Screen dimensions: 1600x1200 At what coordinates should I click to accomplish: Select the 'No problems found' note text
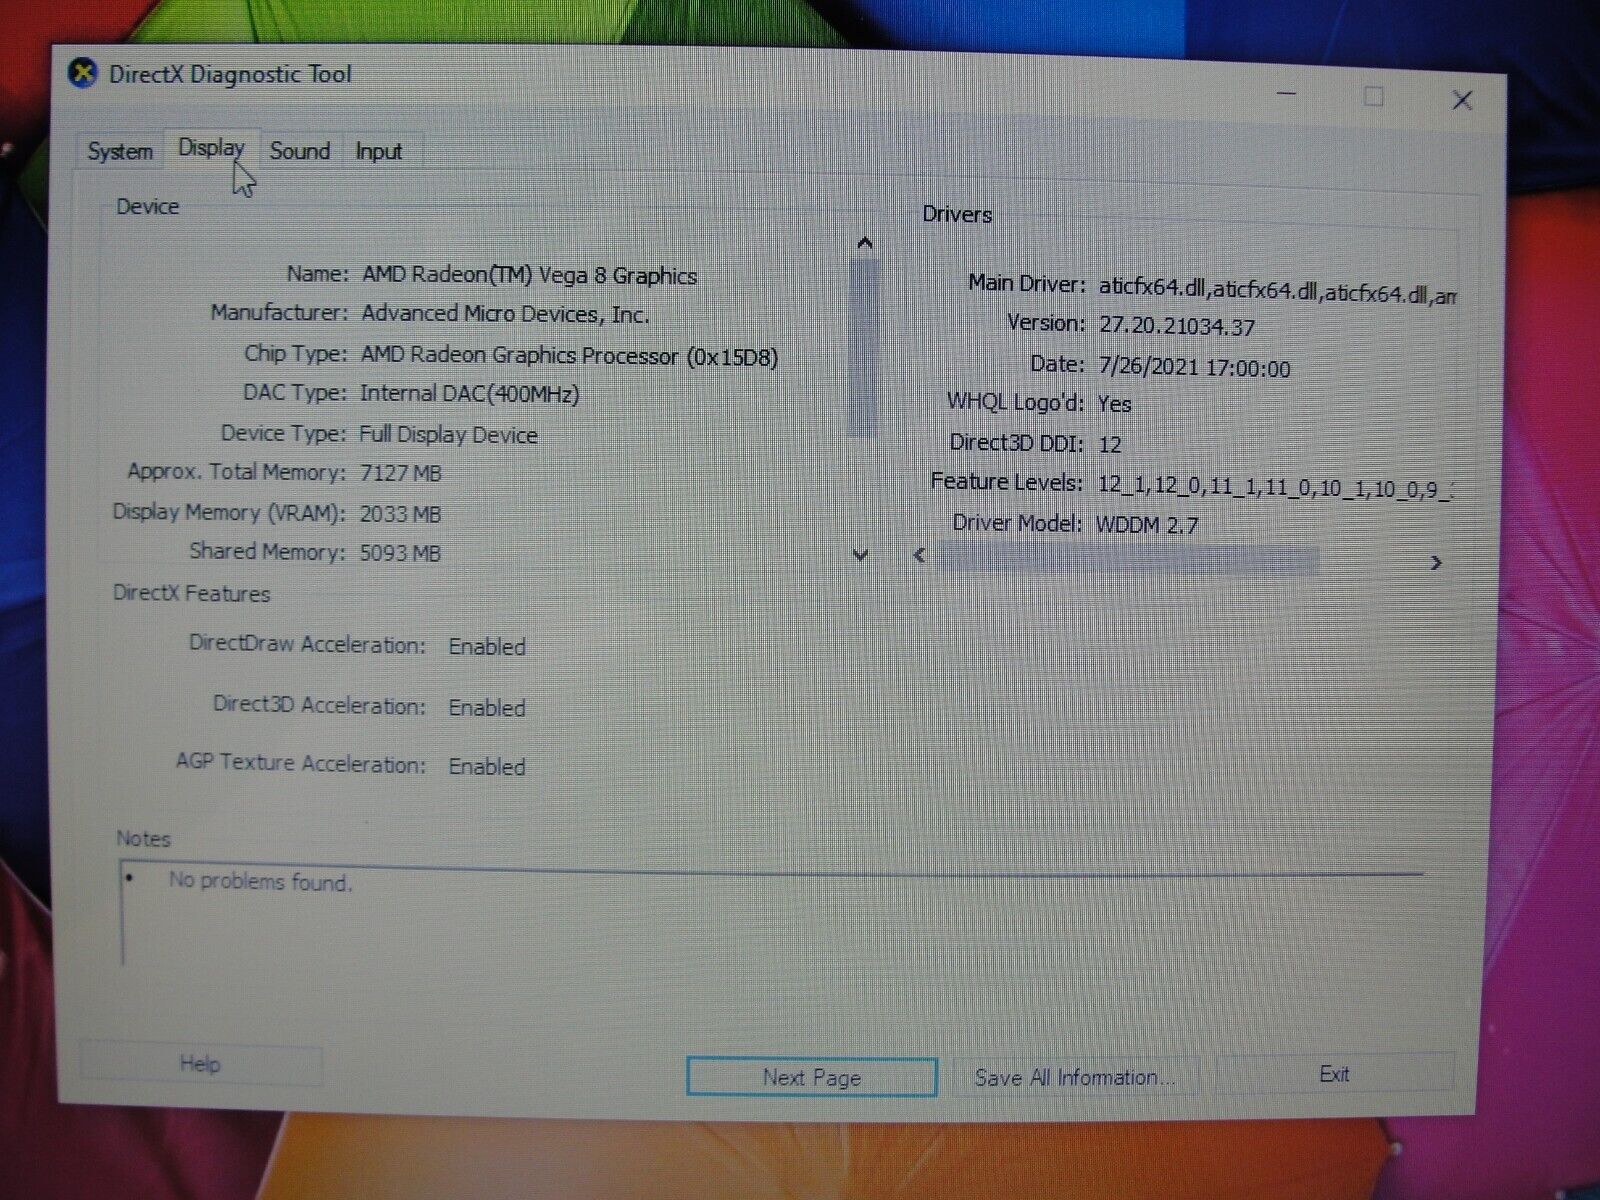tap(261, 883)
